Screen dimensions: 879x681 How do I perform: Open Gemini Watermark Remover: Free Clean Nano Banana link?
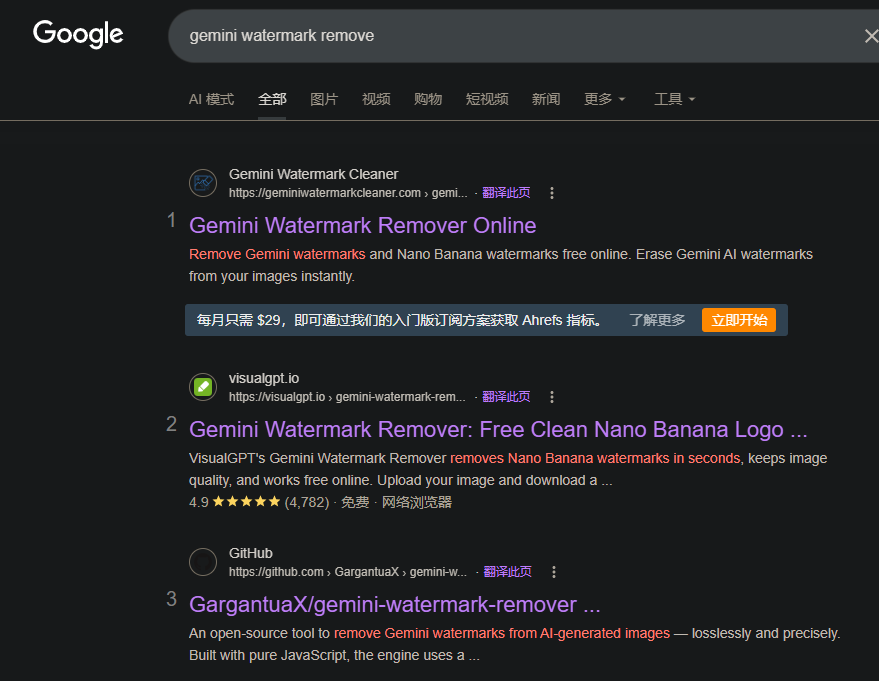(498, 429)
